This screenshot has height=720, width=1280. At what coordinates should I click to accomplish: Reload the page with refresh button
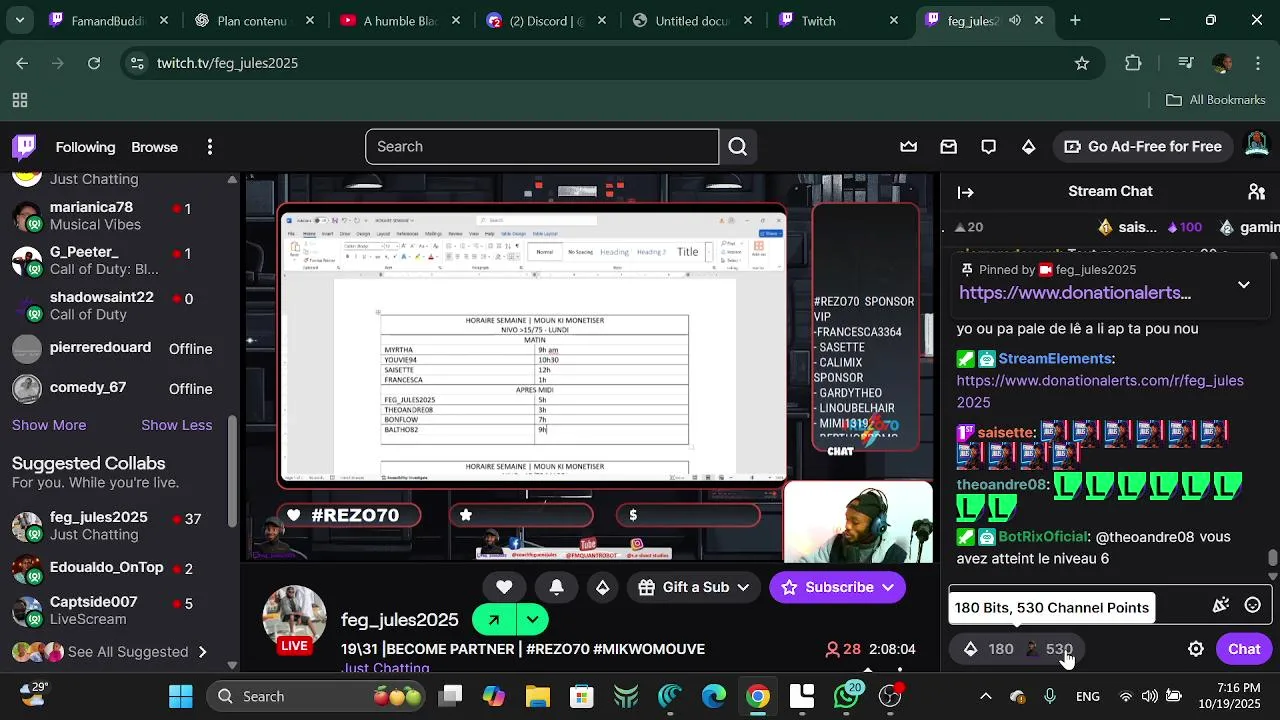click(94, 63)
